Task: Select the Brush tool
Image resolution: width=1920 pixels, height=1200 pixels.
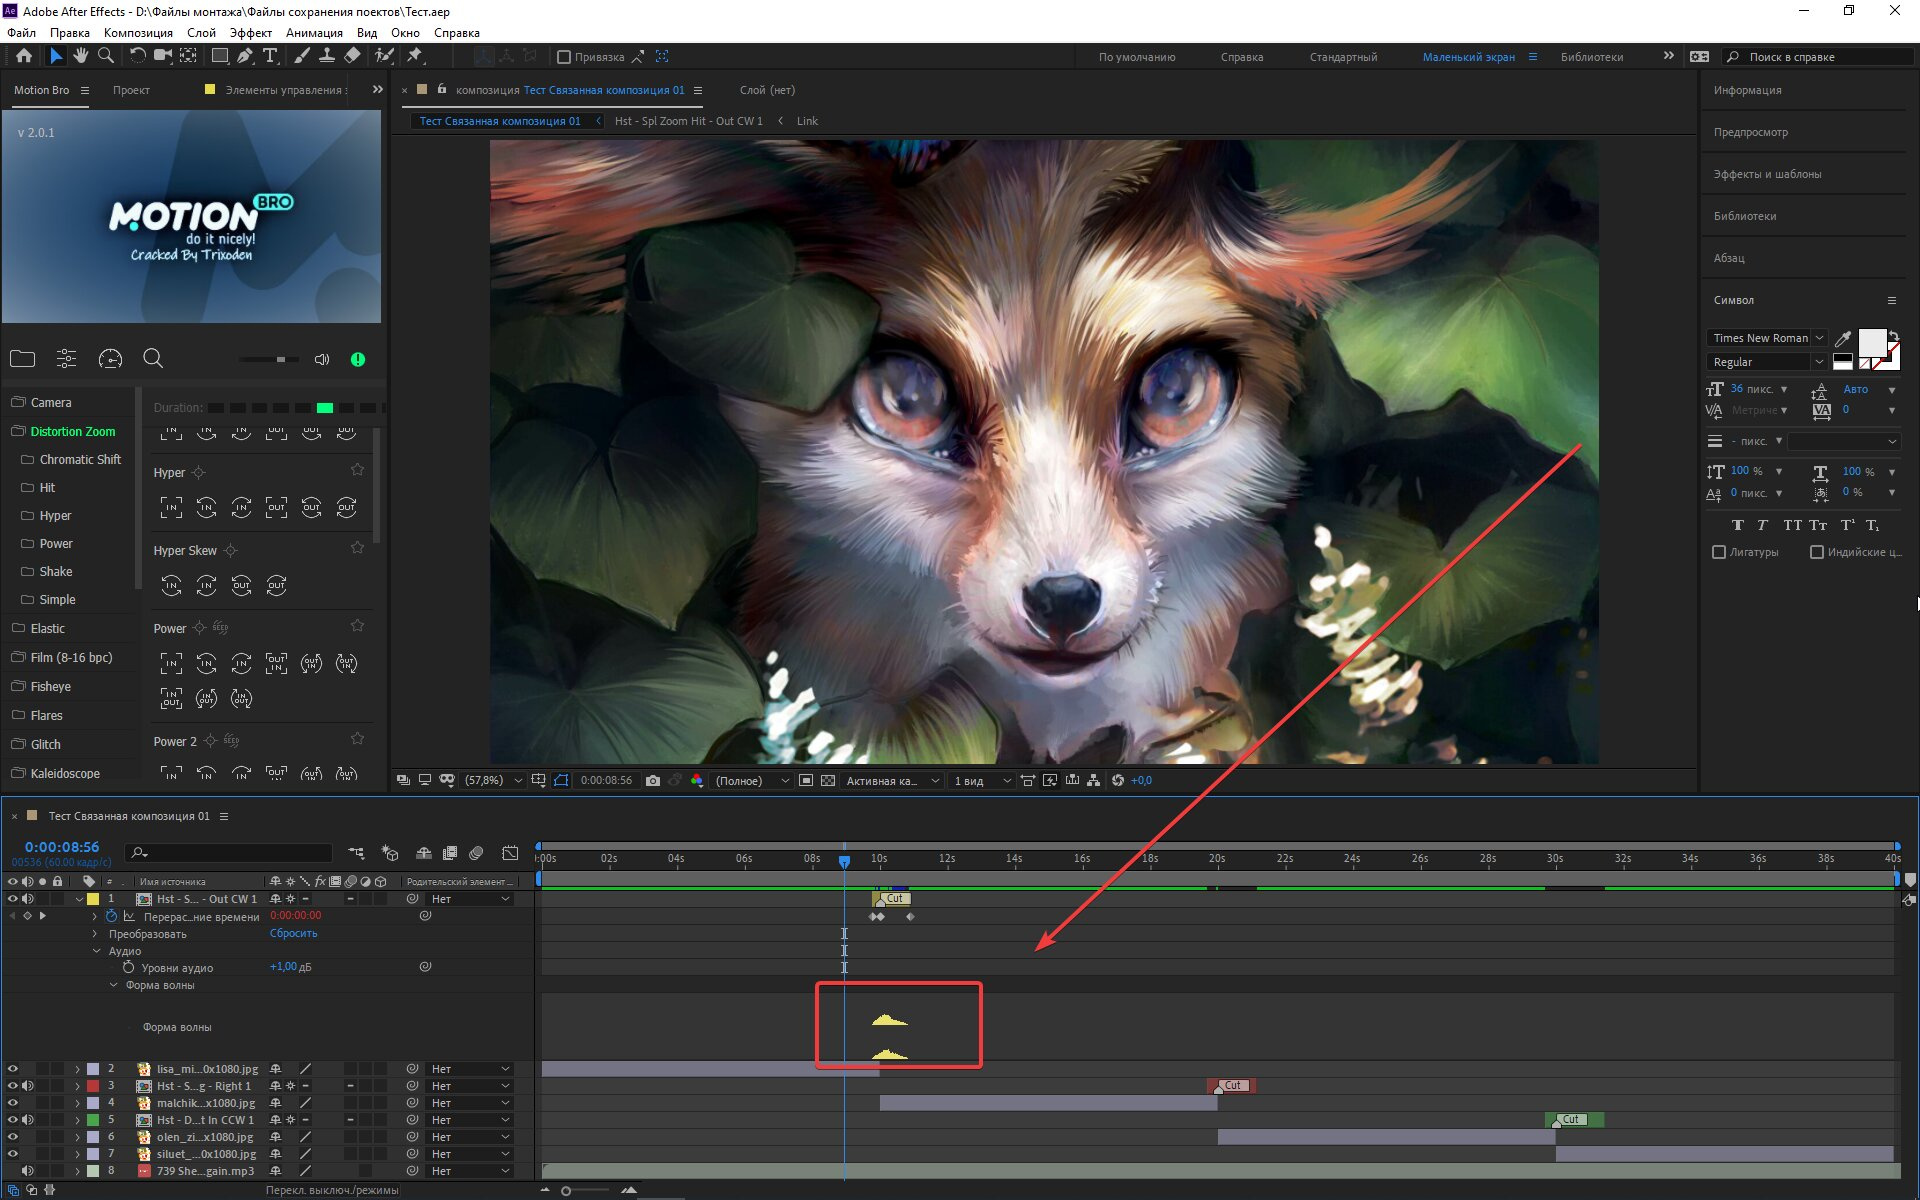Action: pos(301,56)
